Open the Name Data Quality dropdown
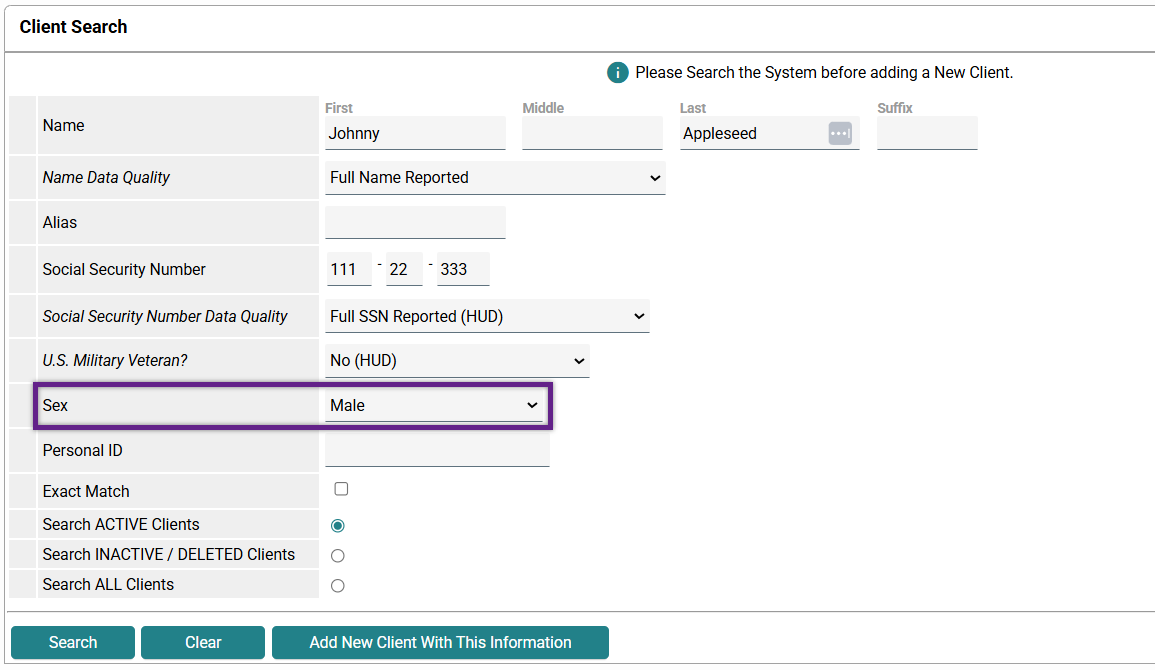 tap(495, 178)
